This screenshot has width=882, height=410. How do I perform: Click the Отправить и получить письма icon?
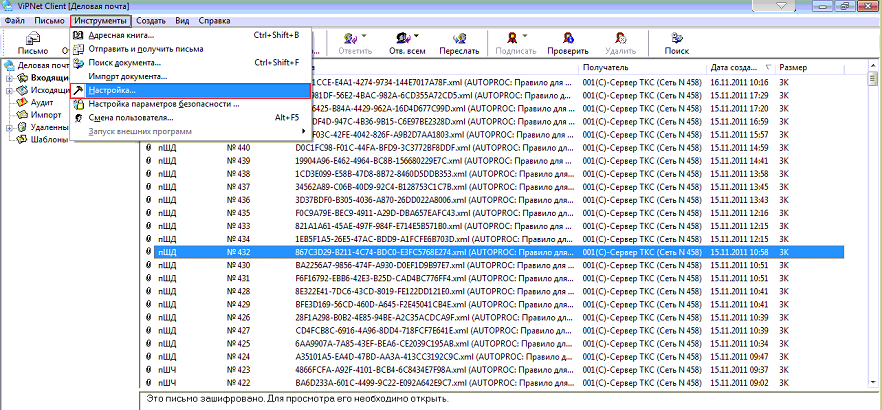pos(78,49)
